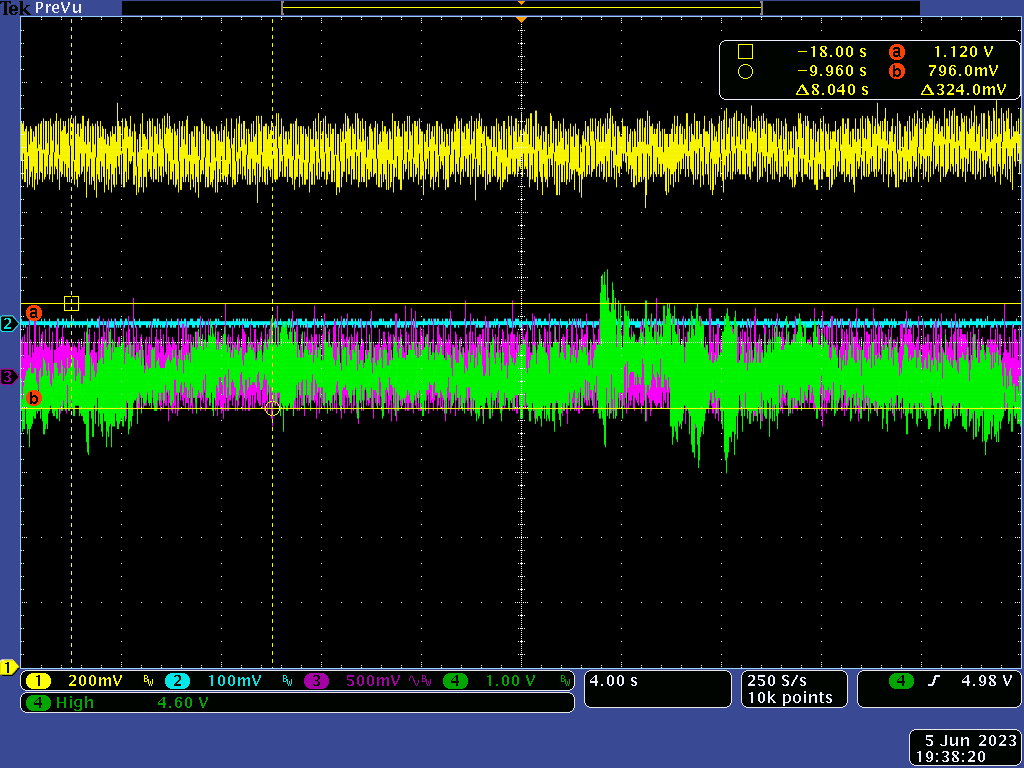The width and height of the screenshot is (1024, 768).
Task: Click the record view bar at top
Action: point(521,8)
